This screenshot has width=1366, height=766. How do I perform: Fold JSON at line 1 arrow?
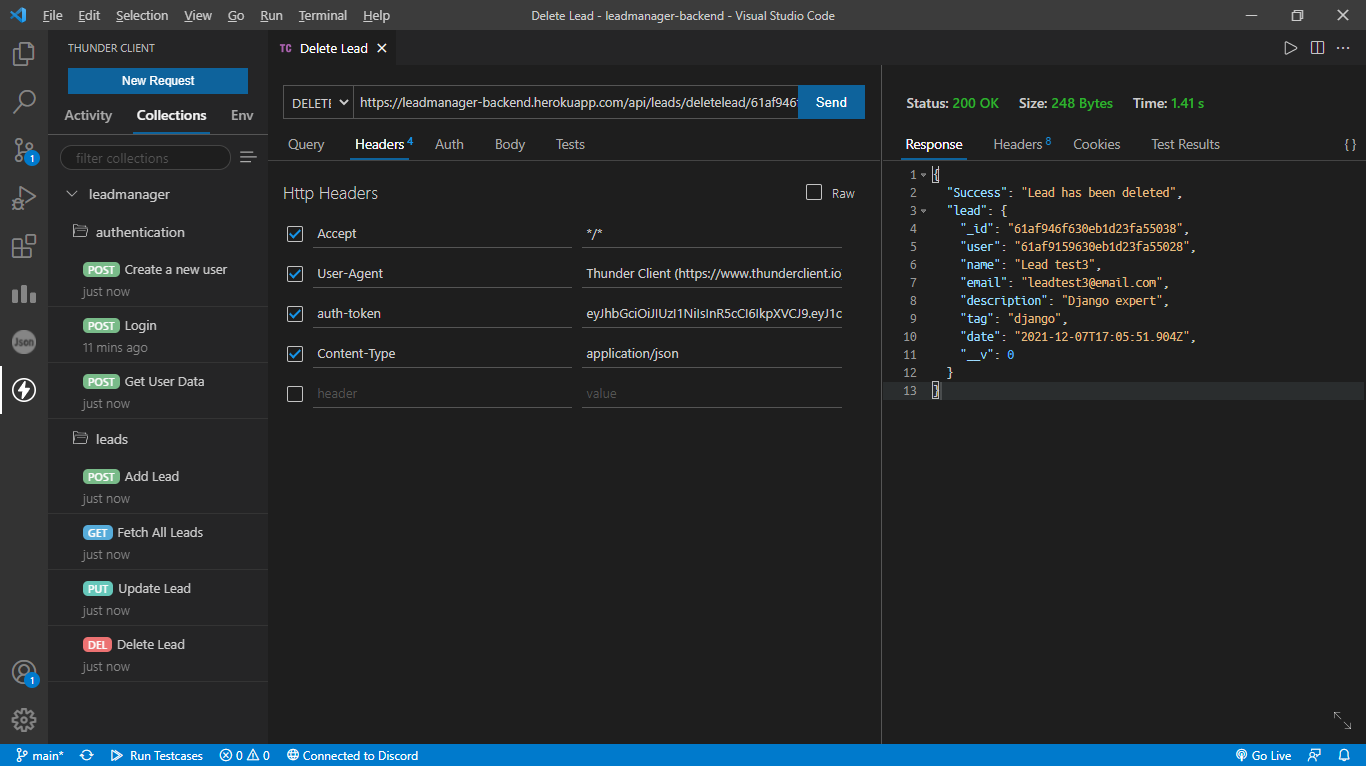(x=923, y=175)
